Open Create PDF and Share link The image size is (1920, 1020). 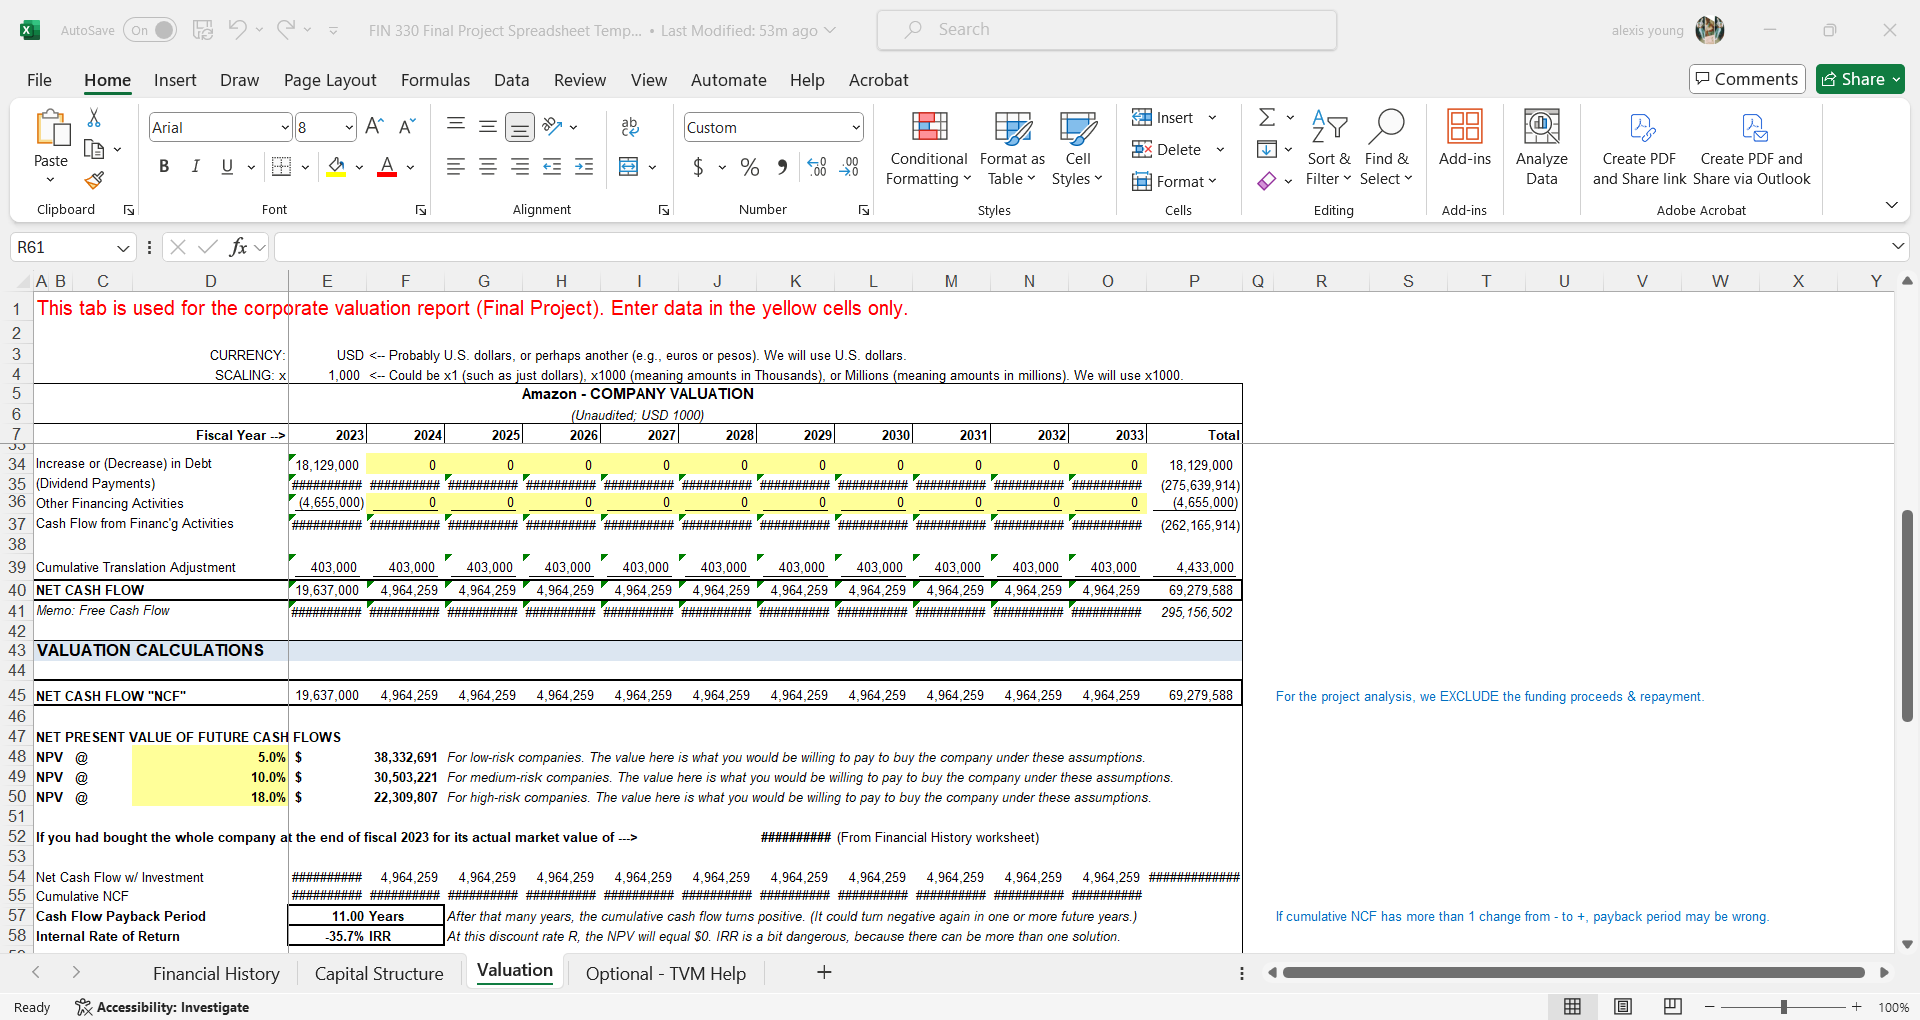tap(1639, 148)
